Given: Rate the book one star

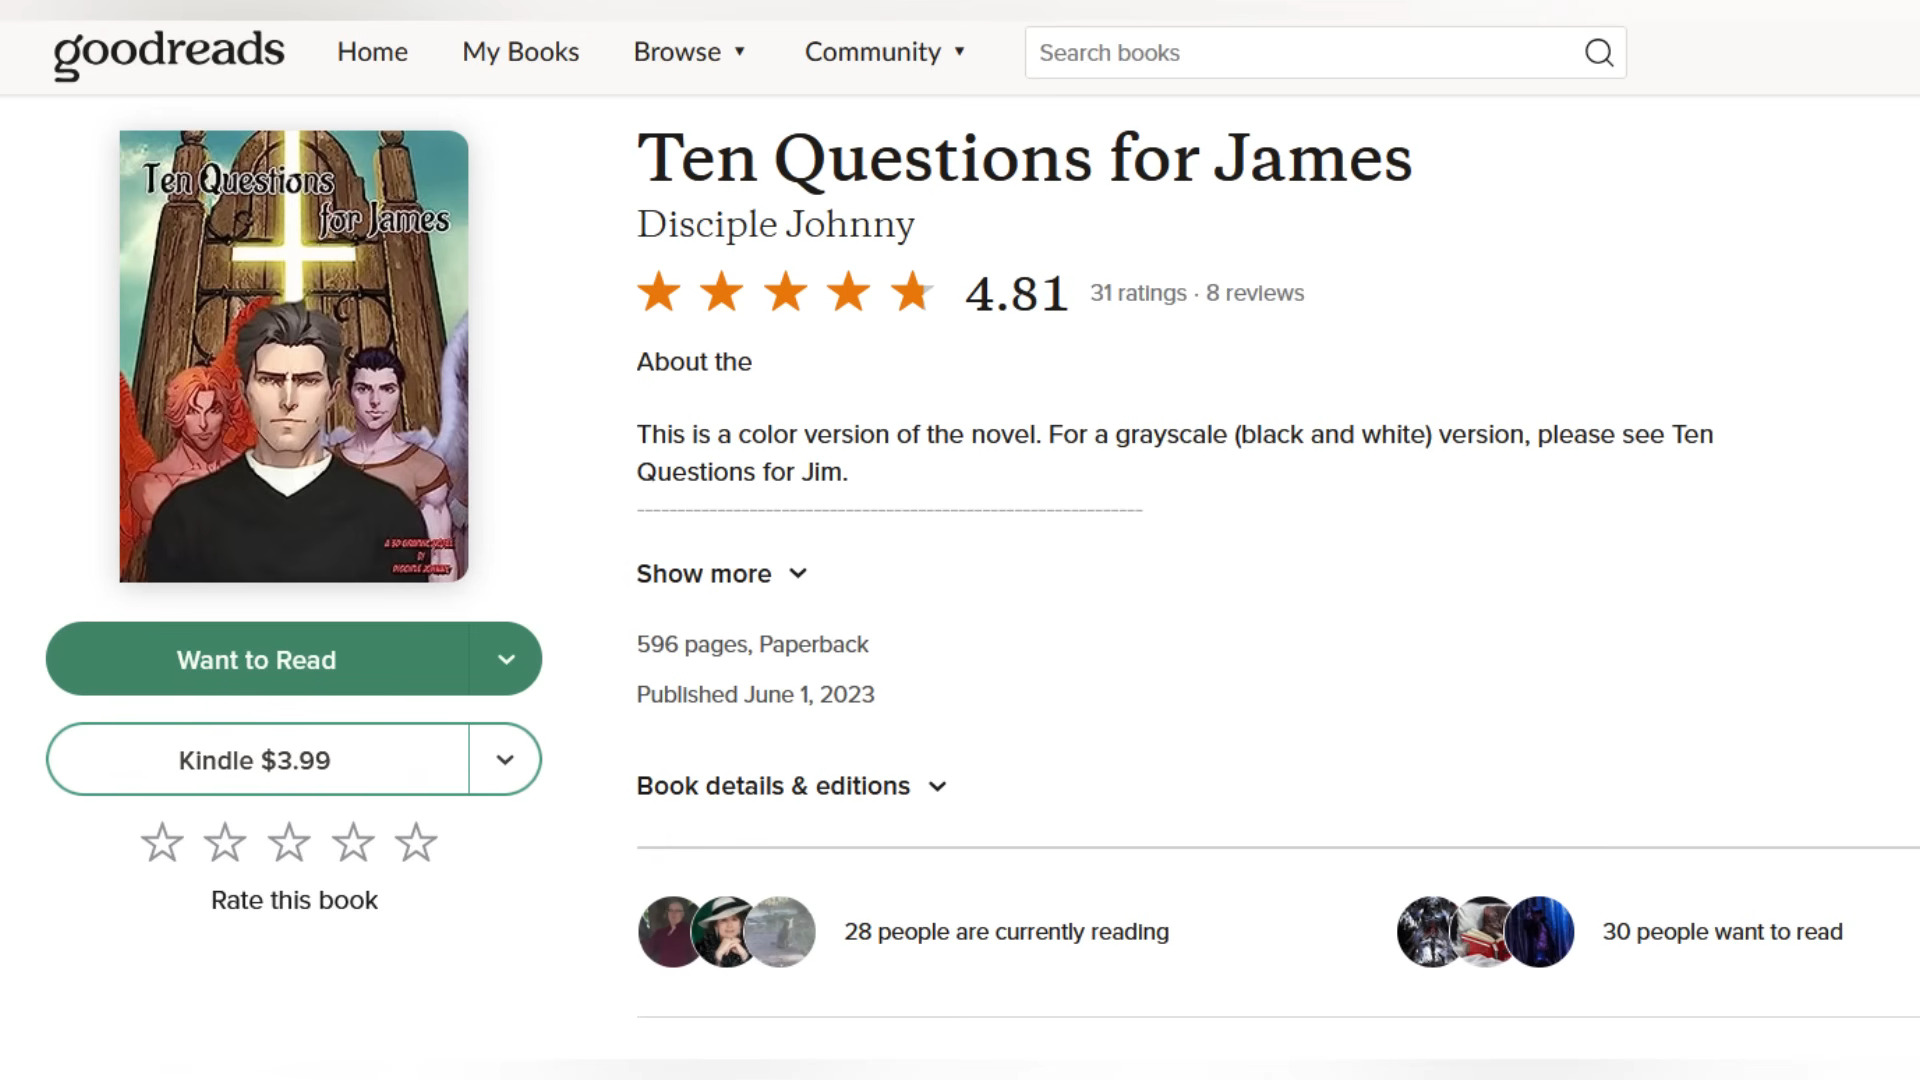Looking at the screenshot, I should tap(162, 843).
